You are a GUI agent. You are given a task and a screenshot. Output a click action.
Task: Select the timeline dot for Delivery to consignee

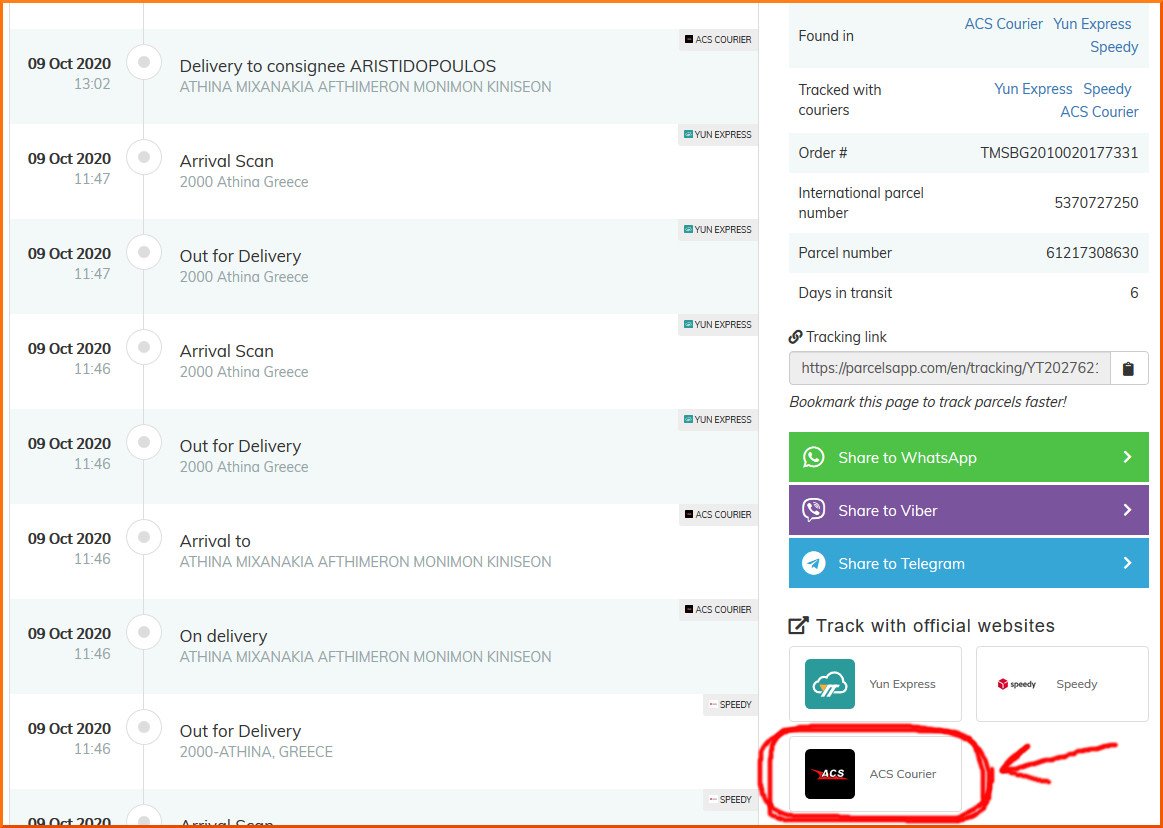[144, 62]
